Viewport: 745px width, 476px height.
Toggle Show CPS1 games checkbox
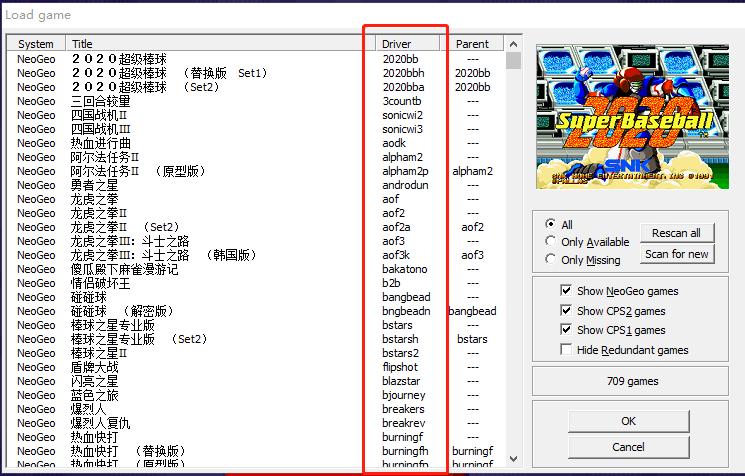[x=567, y=330]
